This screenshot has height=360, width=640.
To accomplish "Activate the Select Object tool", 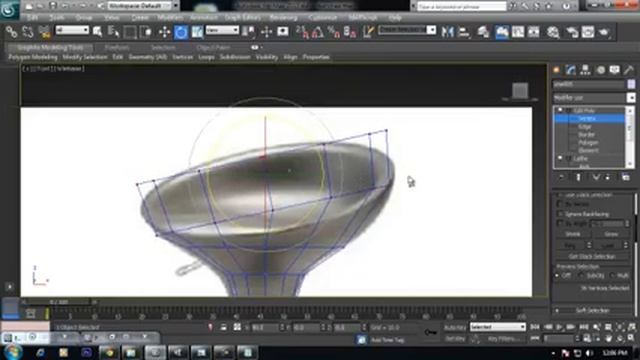I will pos(97,32).
